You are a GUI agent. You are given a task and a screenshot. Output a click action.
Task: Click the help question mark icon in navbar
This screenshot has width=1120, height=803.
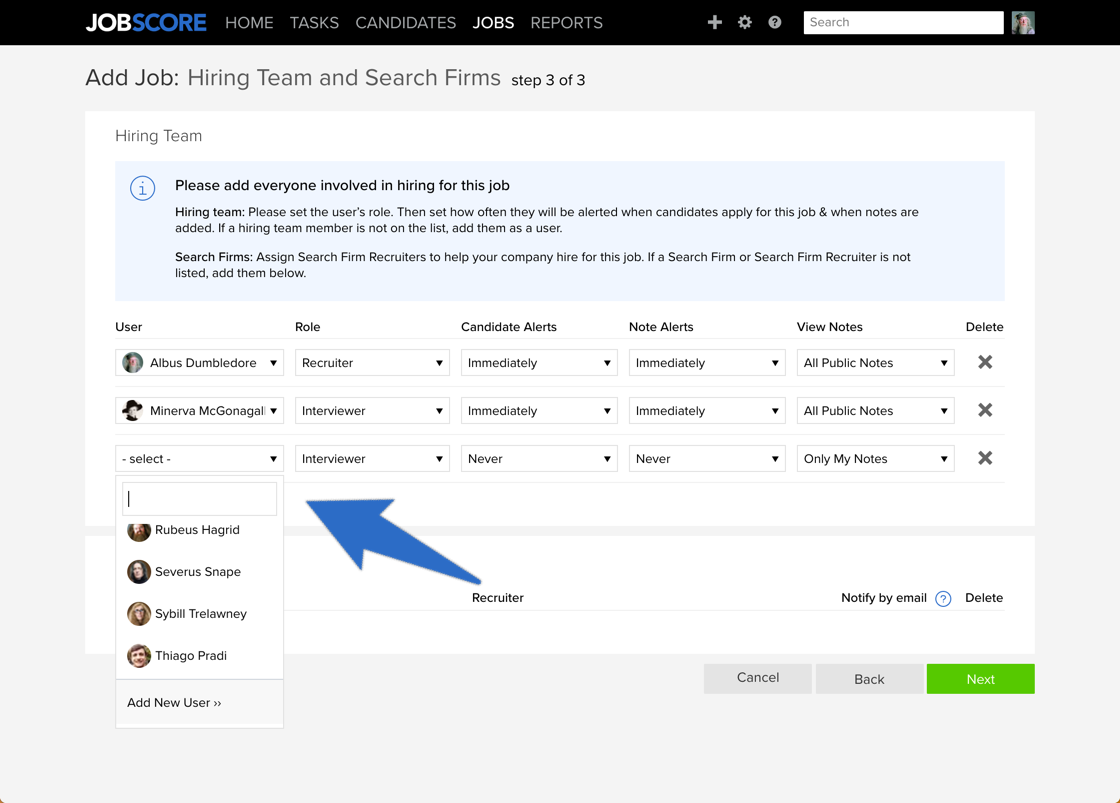(x=775, y=22)
